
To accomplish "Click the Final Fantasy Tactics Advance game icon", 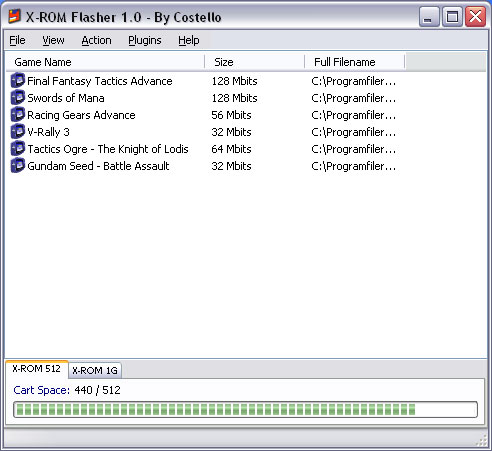I will tap(18, 81).
